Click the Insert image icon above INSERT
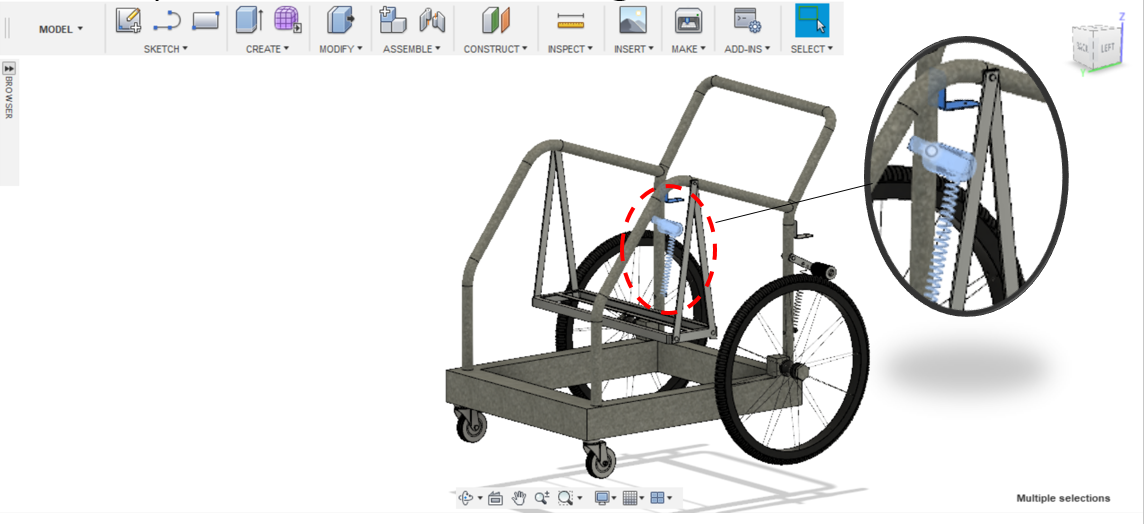The width and height of the screenshot is (1144, 524). click(633, 20)
